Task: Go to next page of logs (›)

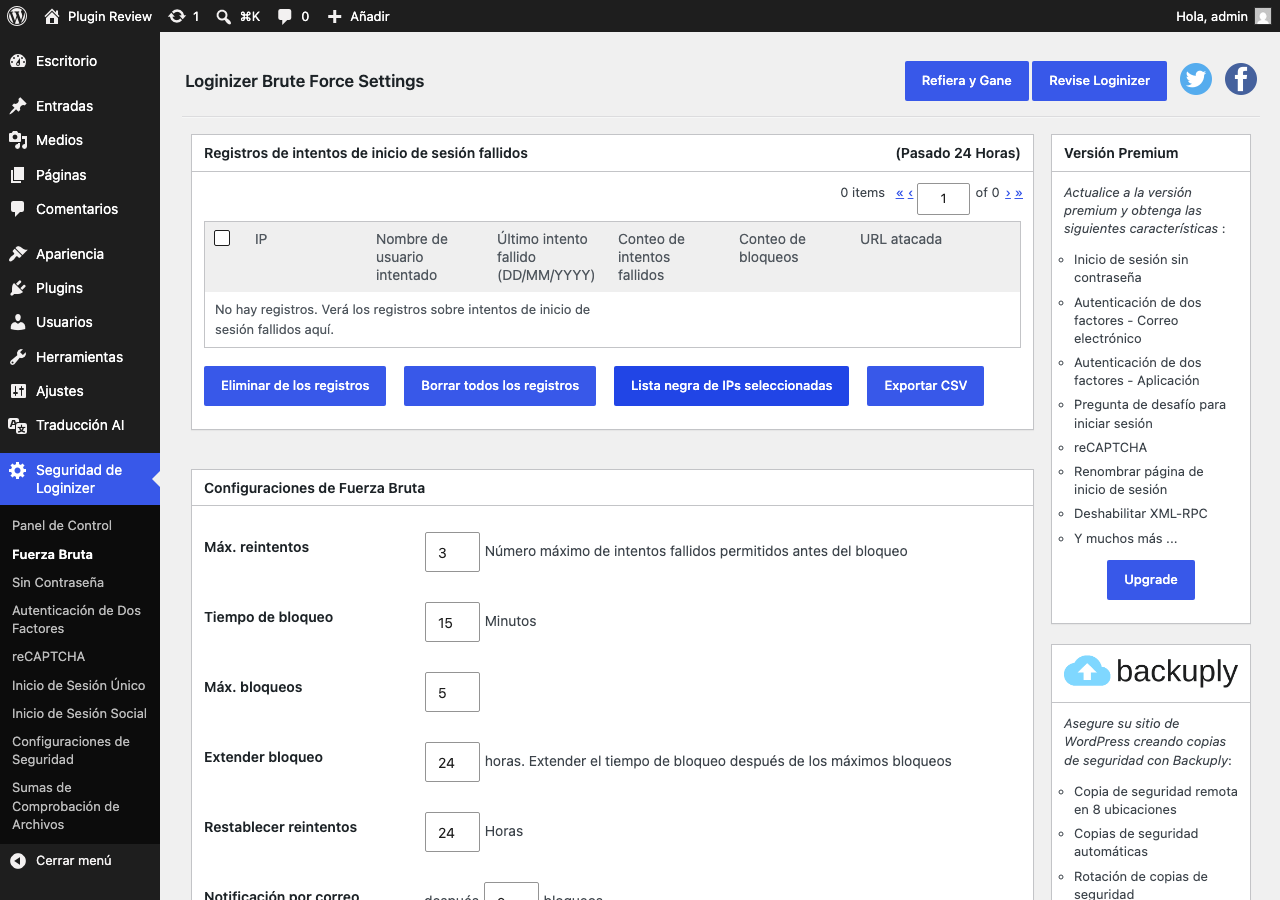Action: [x=1008, y=192]
